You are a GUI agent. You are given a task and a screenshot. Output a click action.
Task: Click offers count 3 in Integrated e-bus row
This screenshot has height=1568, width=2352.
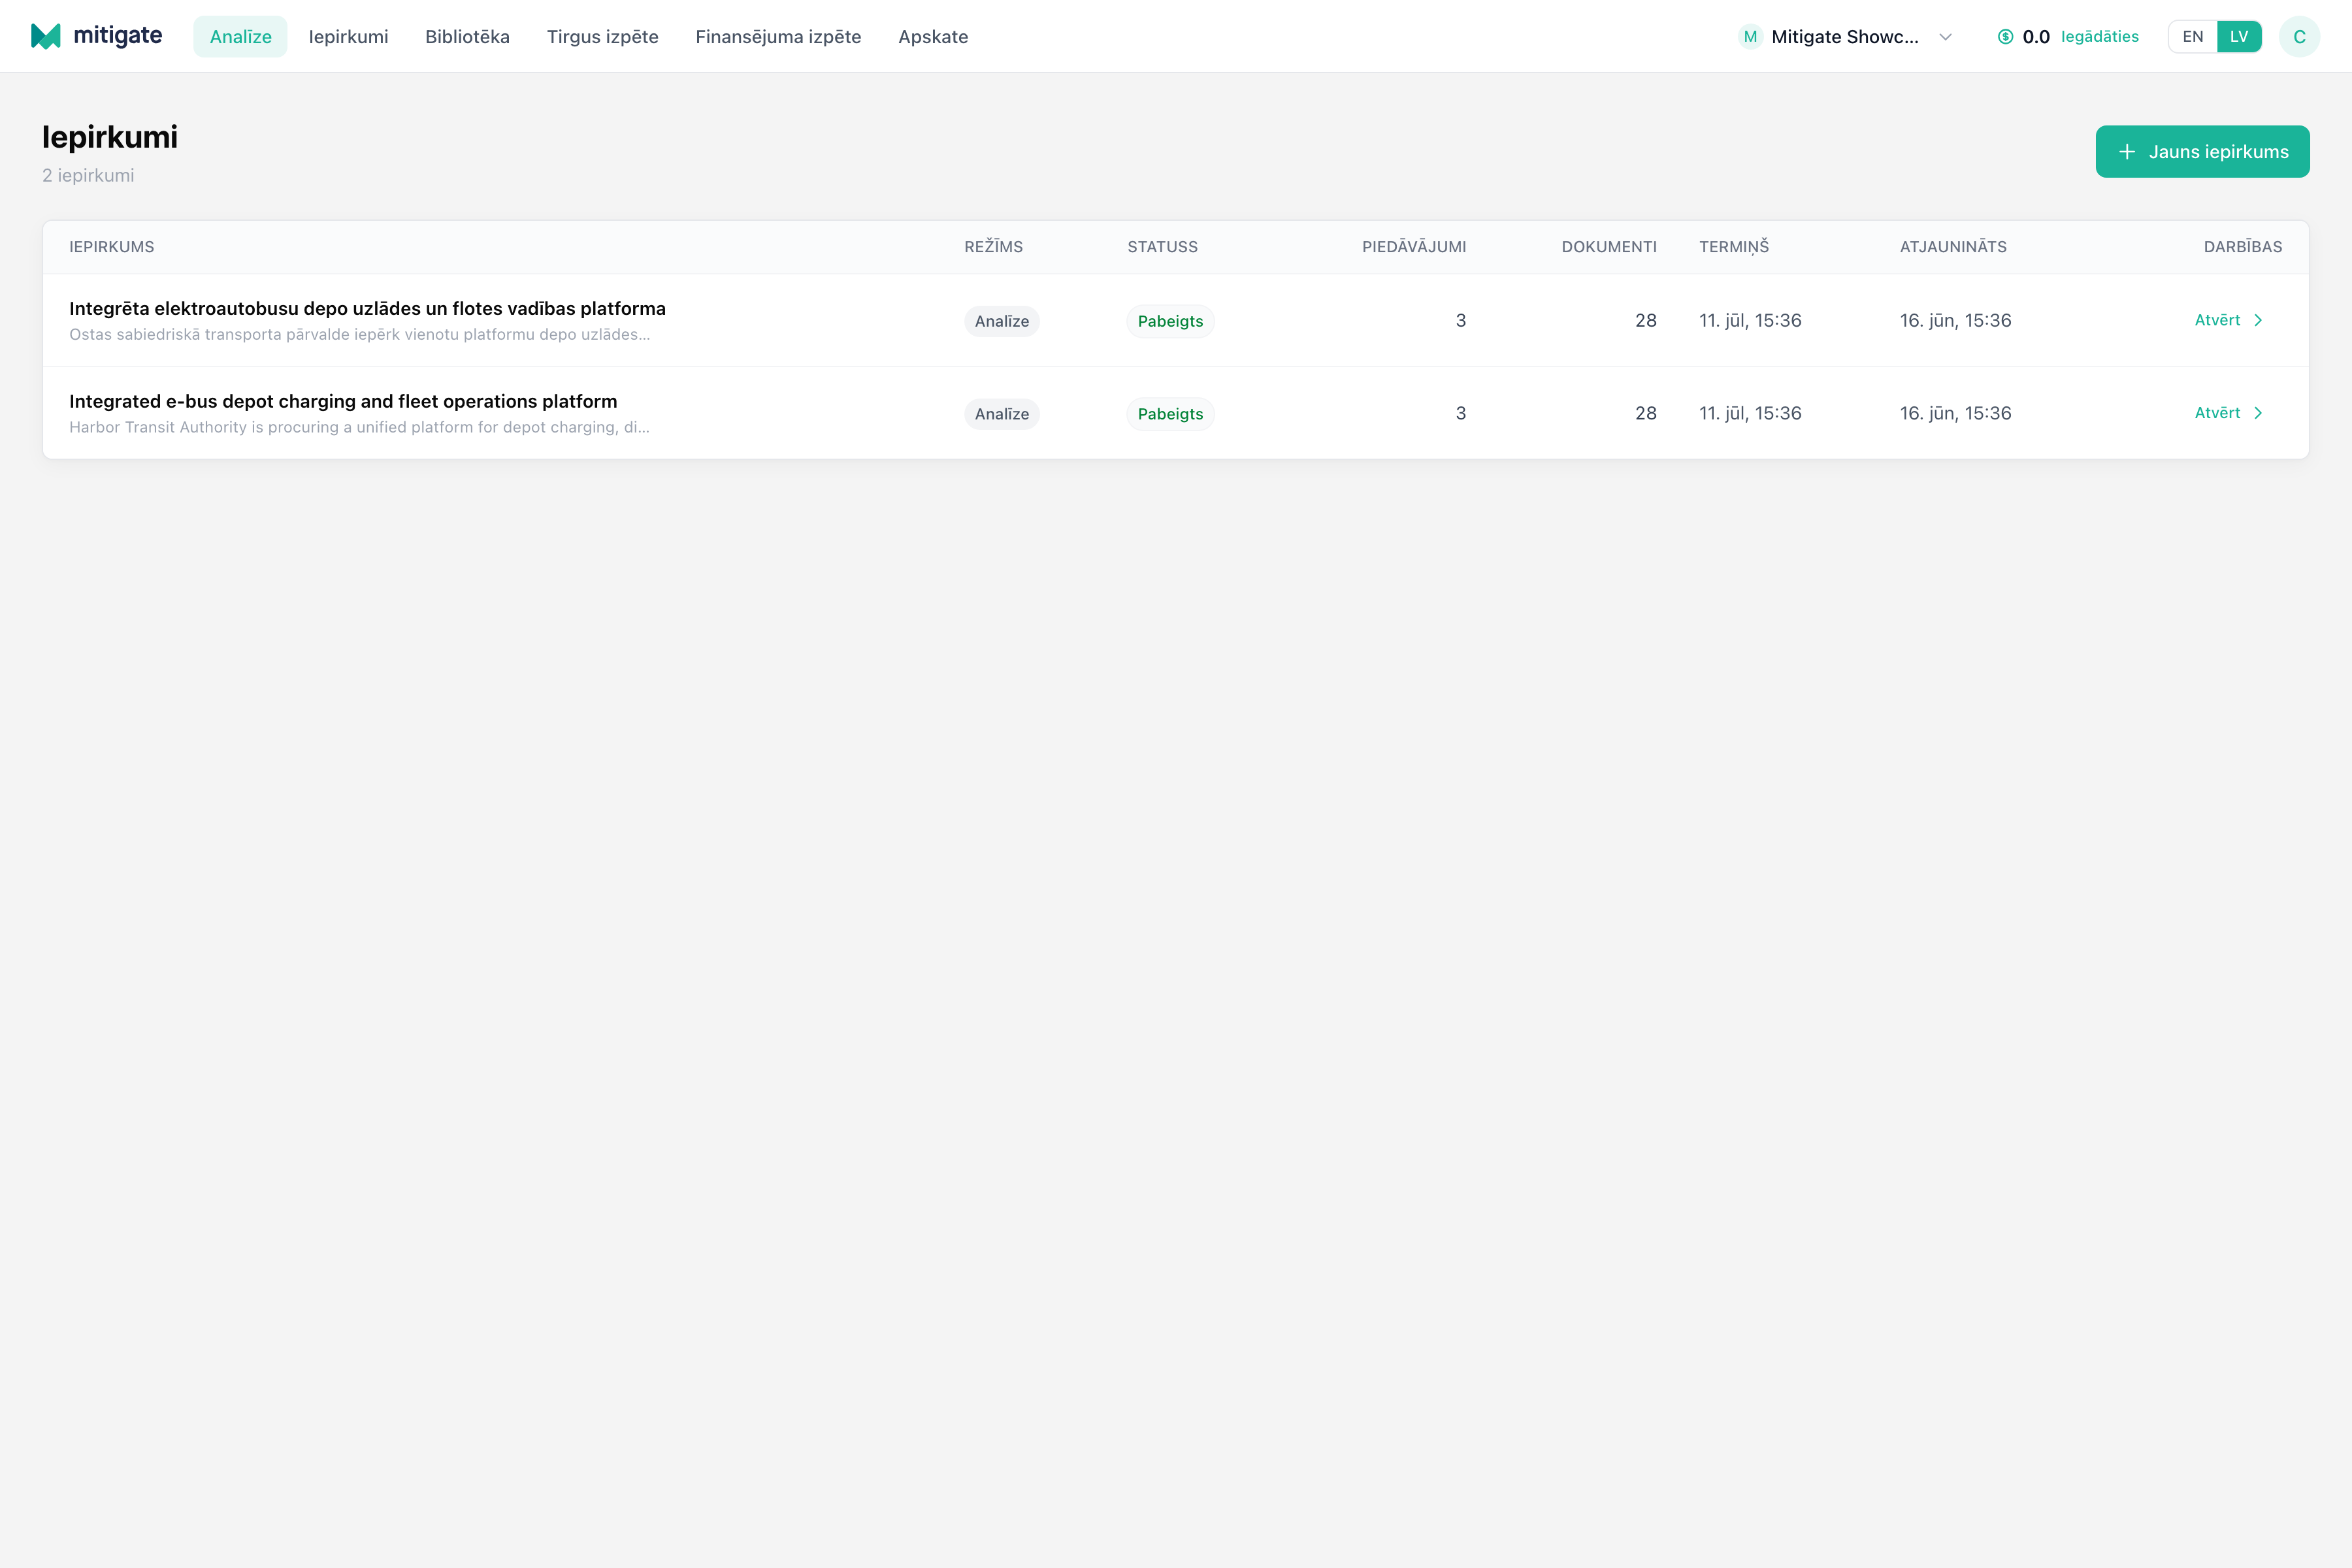pos(1461,413)
